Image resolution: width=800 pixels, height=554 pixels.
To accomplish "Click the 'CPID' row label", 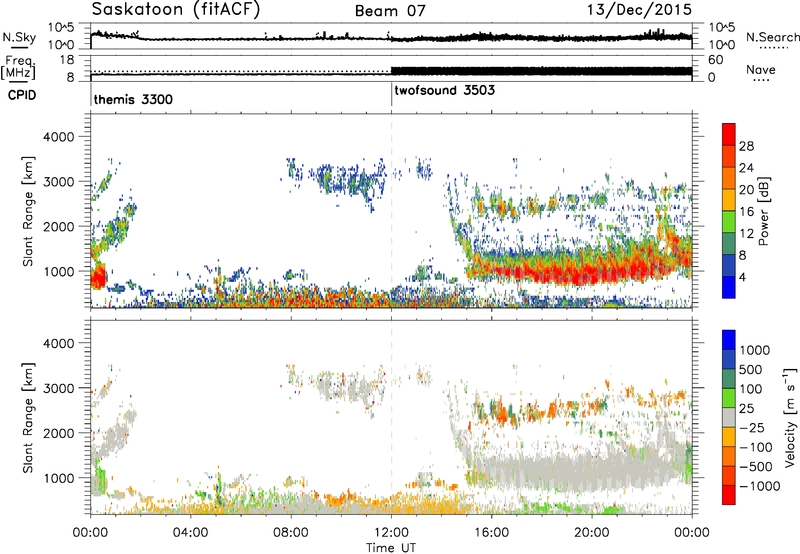I will [22, 95].
